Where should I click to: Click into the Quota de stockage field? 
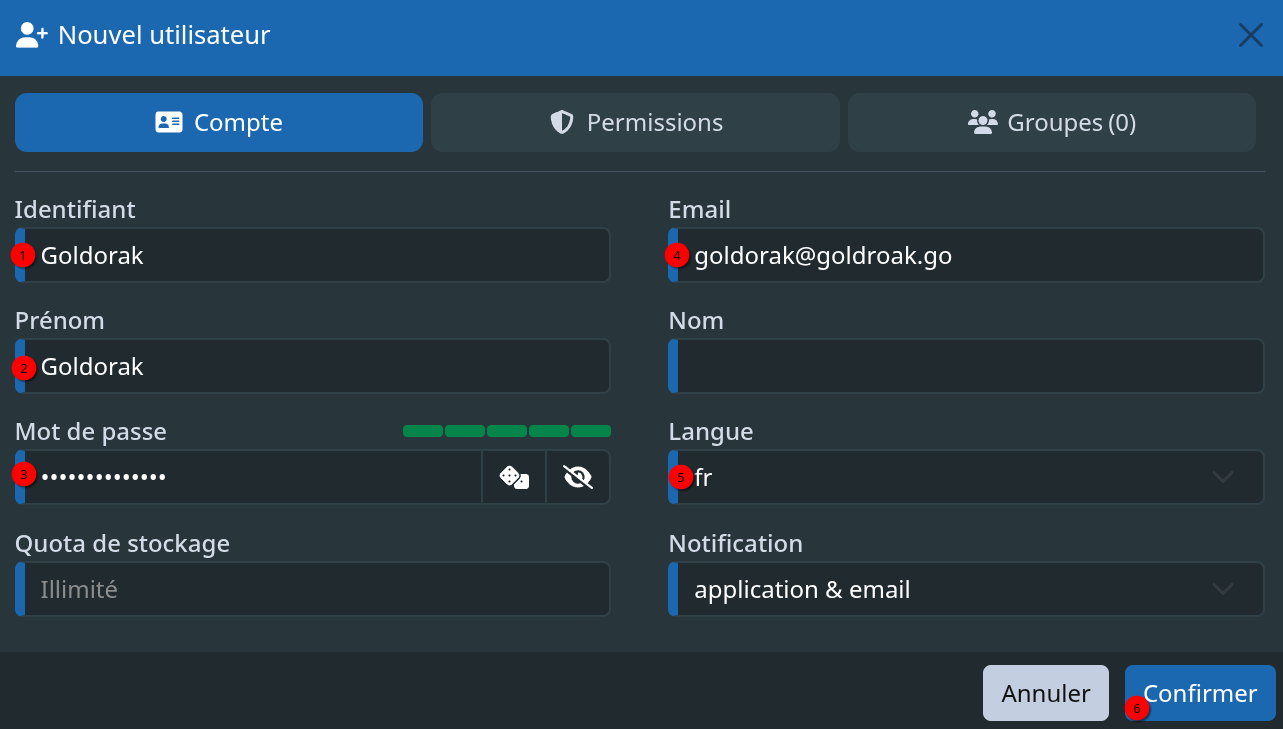pos(312,589)
